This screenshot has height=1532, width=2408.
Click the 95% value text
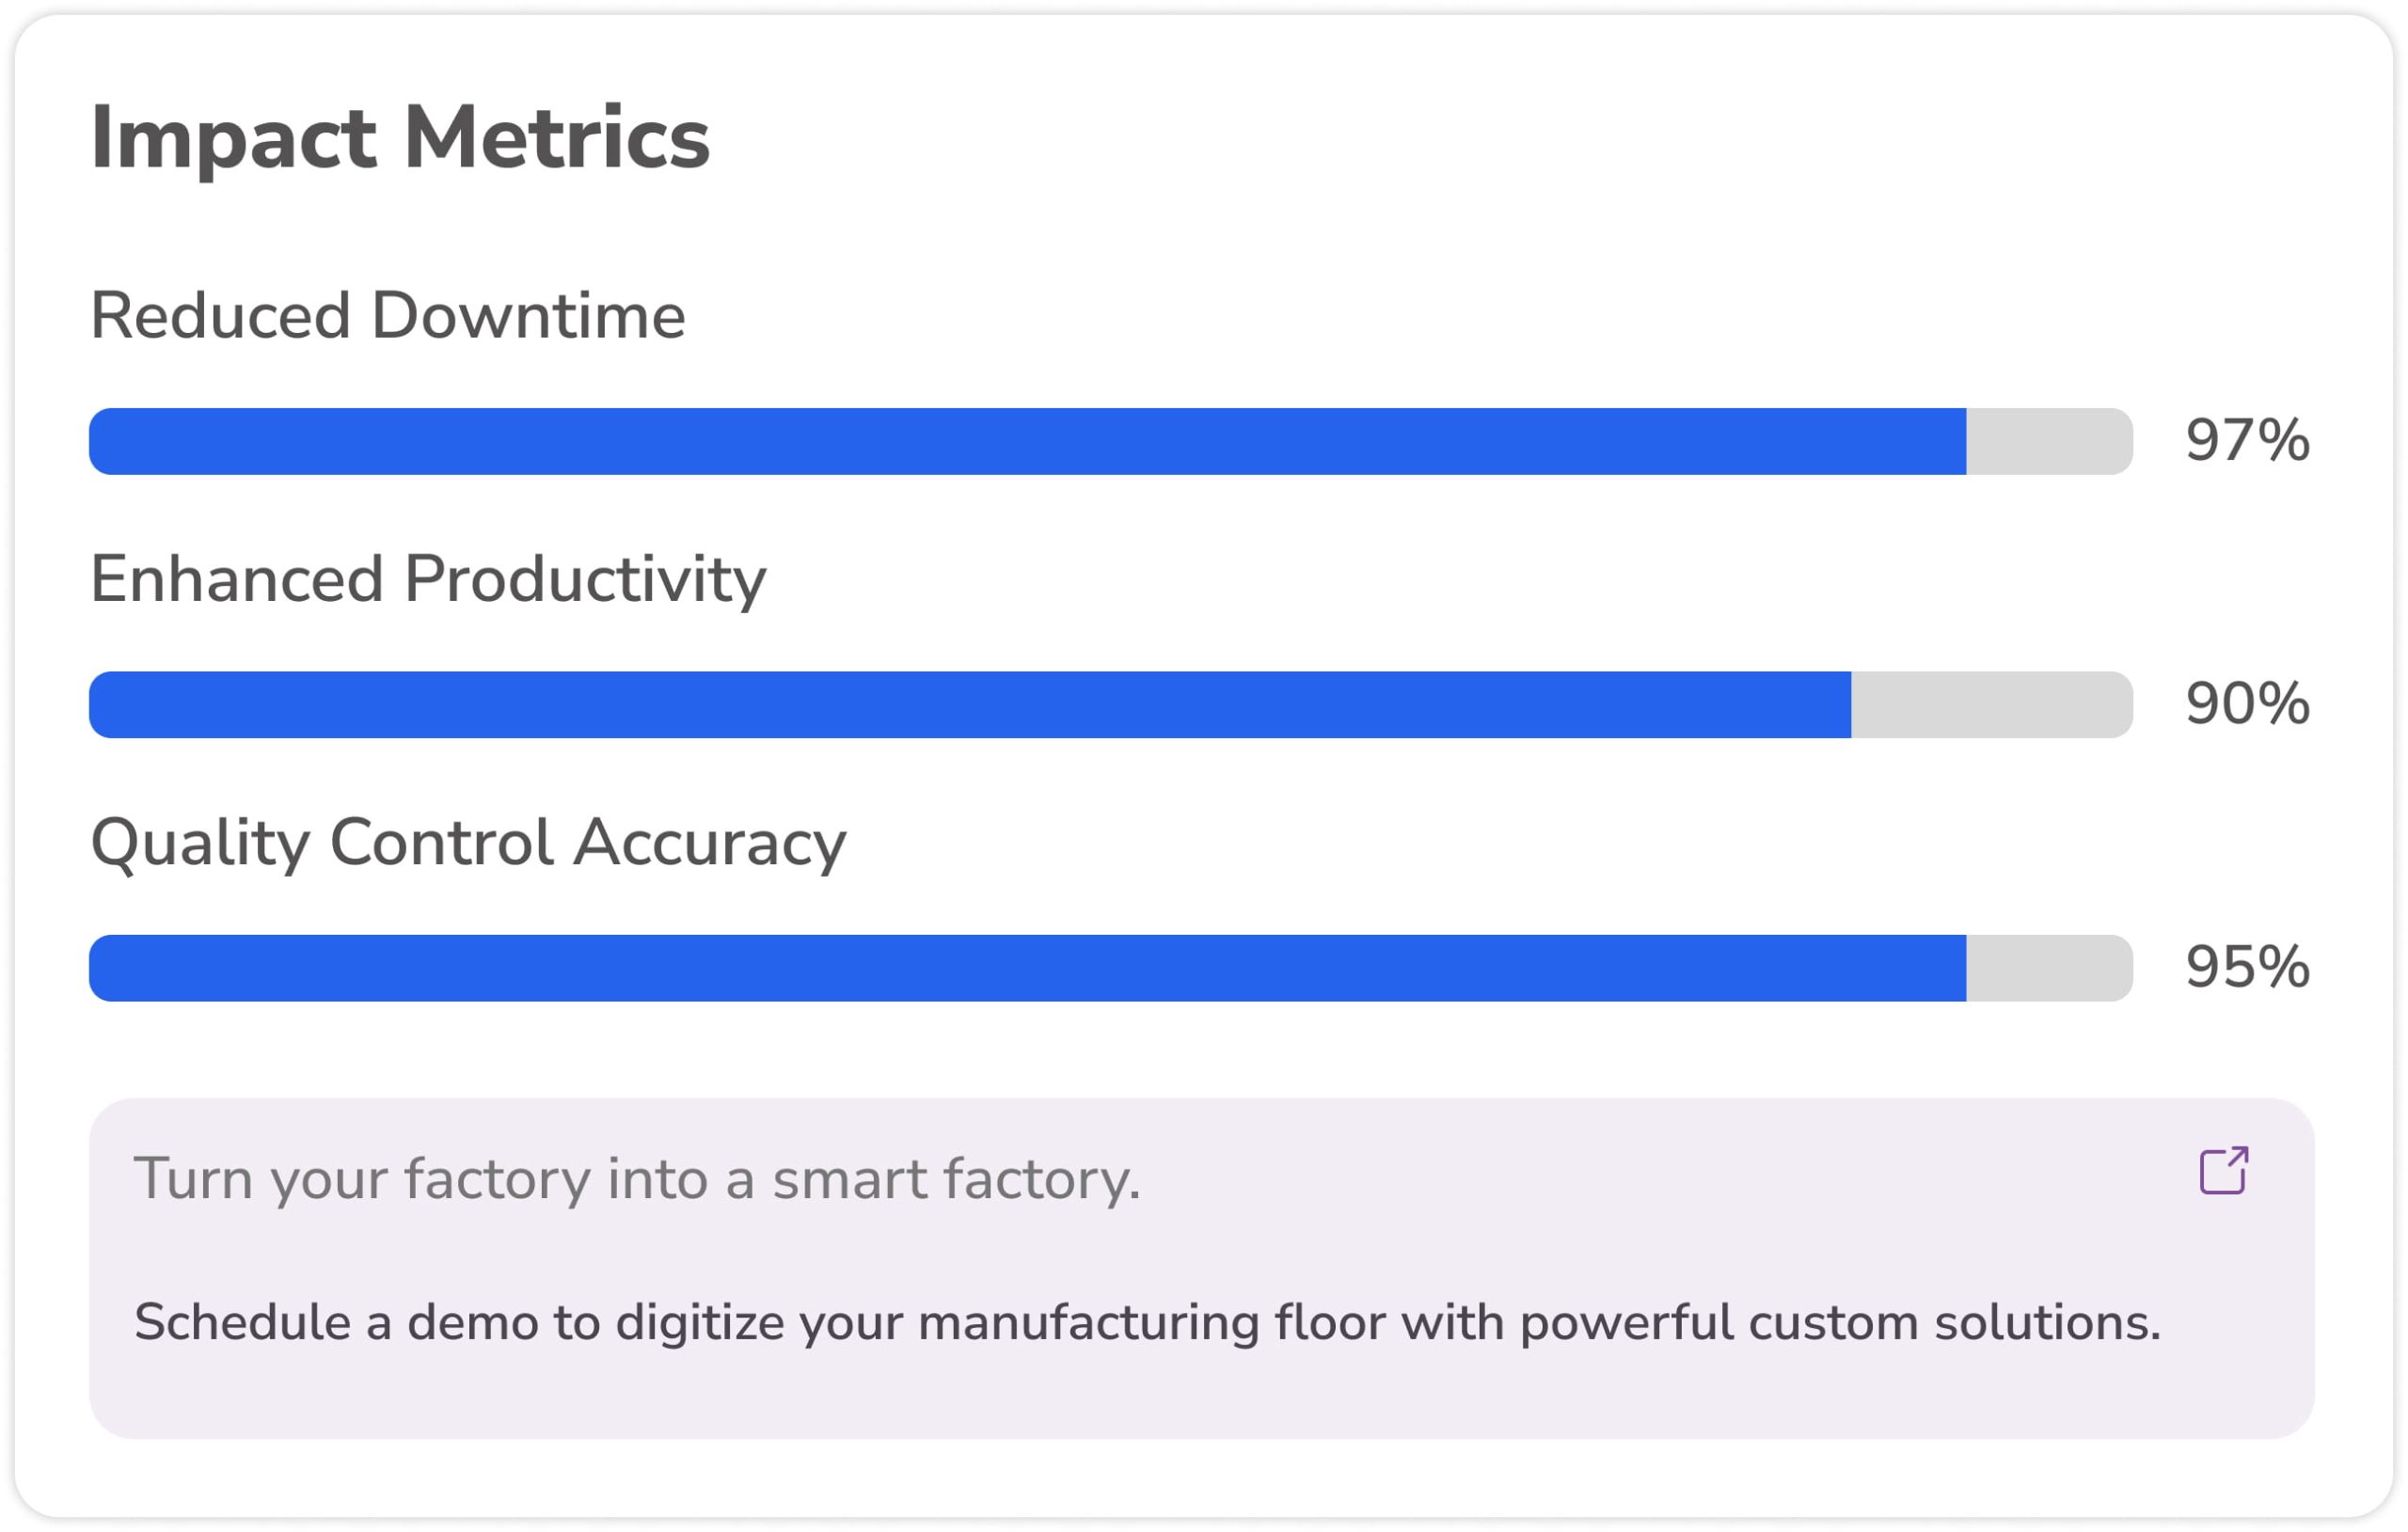click(2247, 968)
